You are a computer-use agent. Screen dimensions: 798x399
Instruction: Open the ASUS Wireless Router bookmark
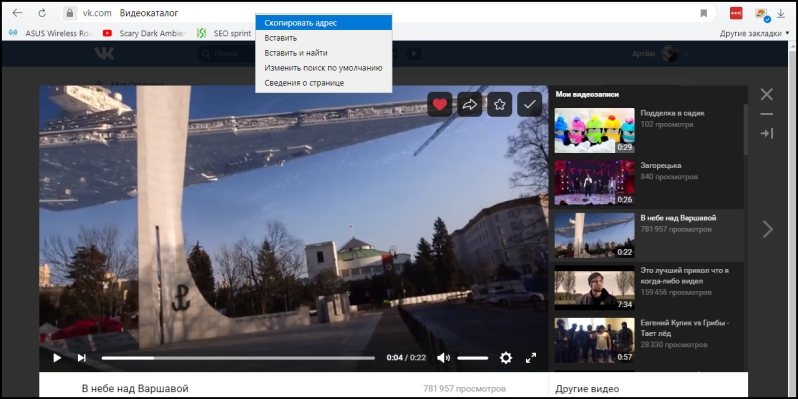[50, 33]
